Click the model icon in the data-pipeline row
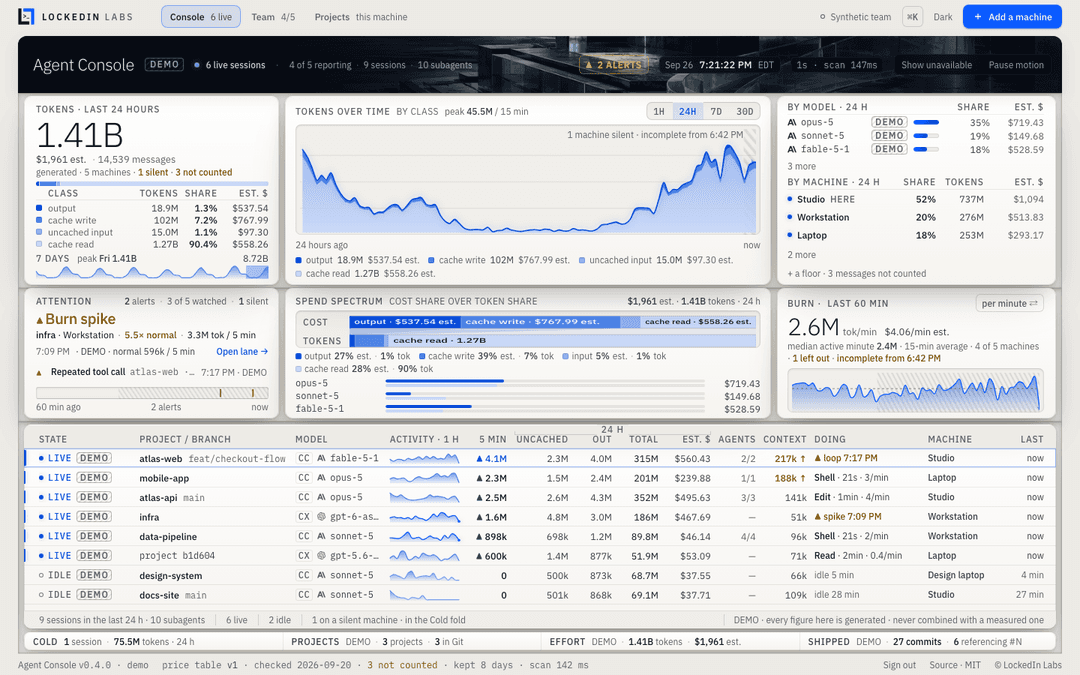The image size is (1080, 675). tap(321, 536)
